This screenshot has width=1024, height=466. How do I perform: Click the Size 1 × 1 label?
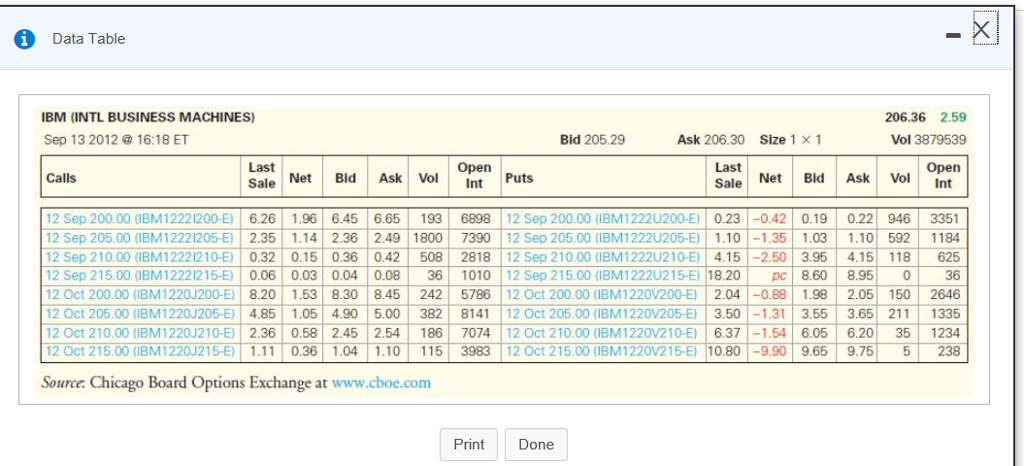tap(791, 140)
